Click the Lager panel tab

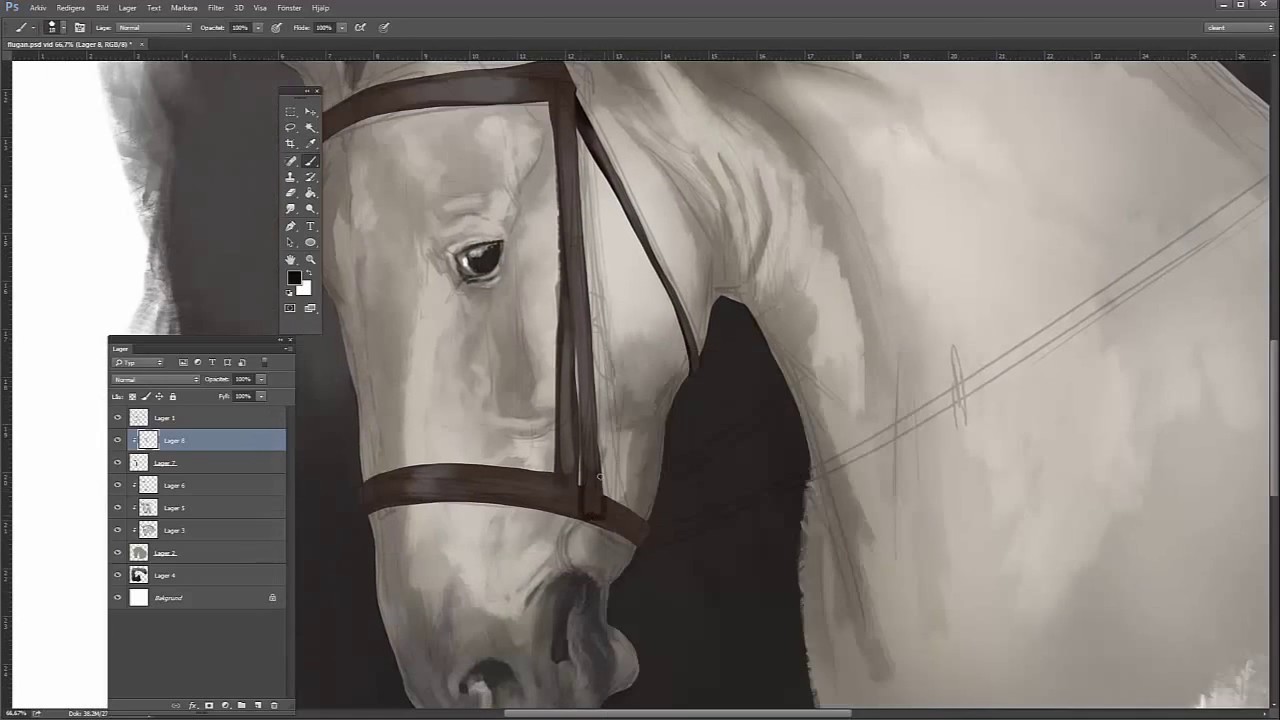click(121, 349)
